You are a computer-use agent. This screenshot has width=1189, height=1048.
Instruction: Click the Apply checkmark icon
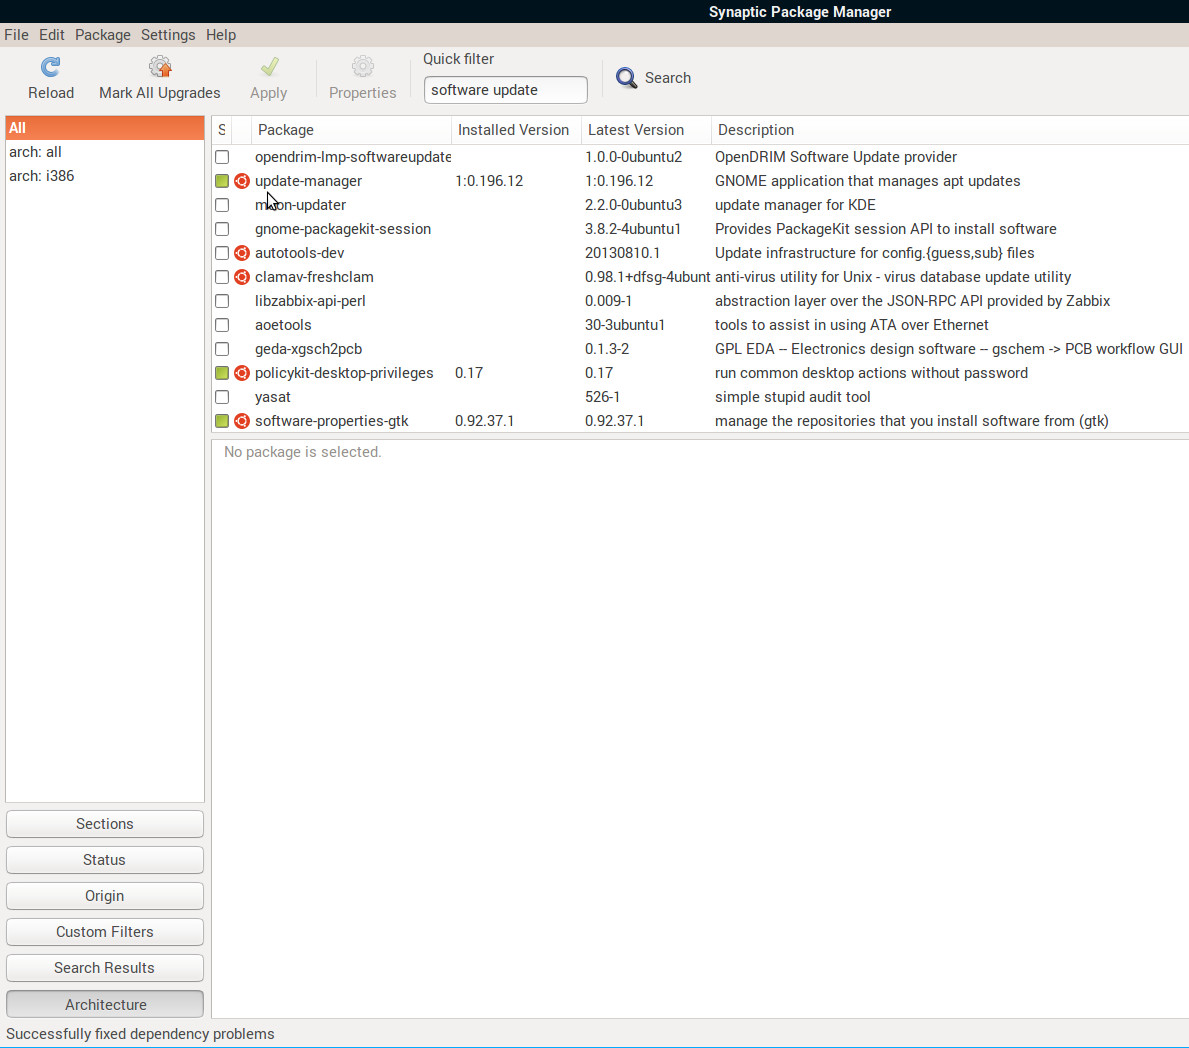(269, 67)
